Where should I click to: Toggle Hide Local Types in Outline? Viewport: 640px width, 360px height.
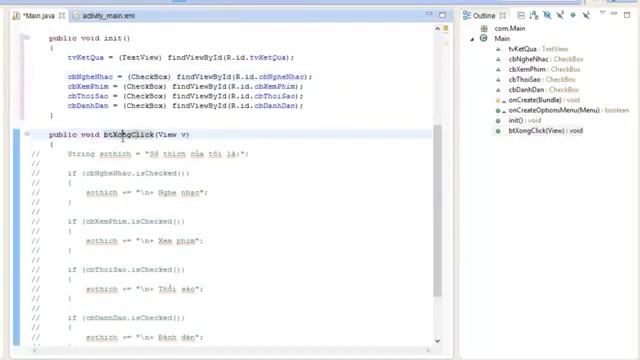[586, 16]
